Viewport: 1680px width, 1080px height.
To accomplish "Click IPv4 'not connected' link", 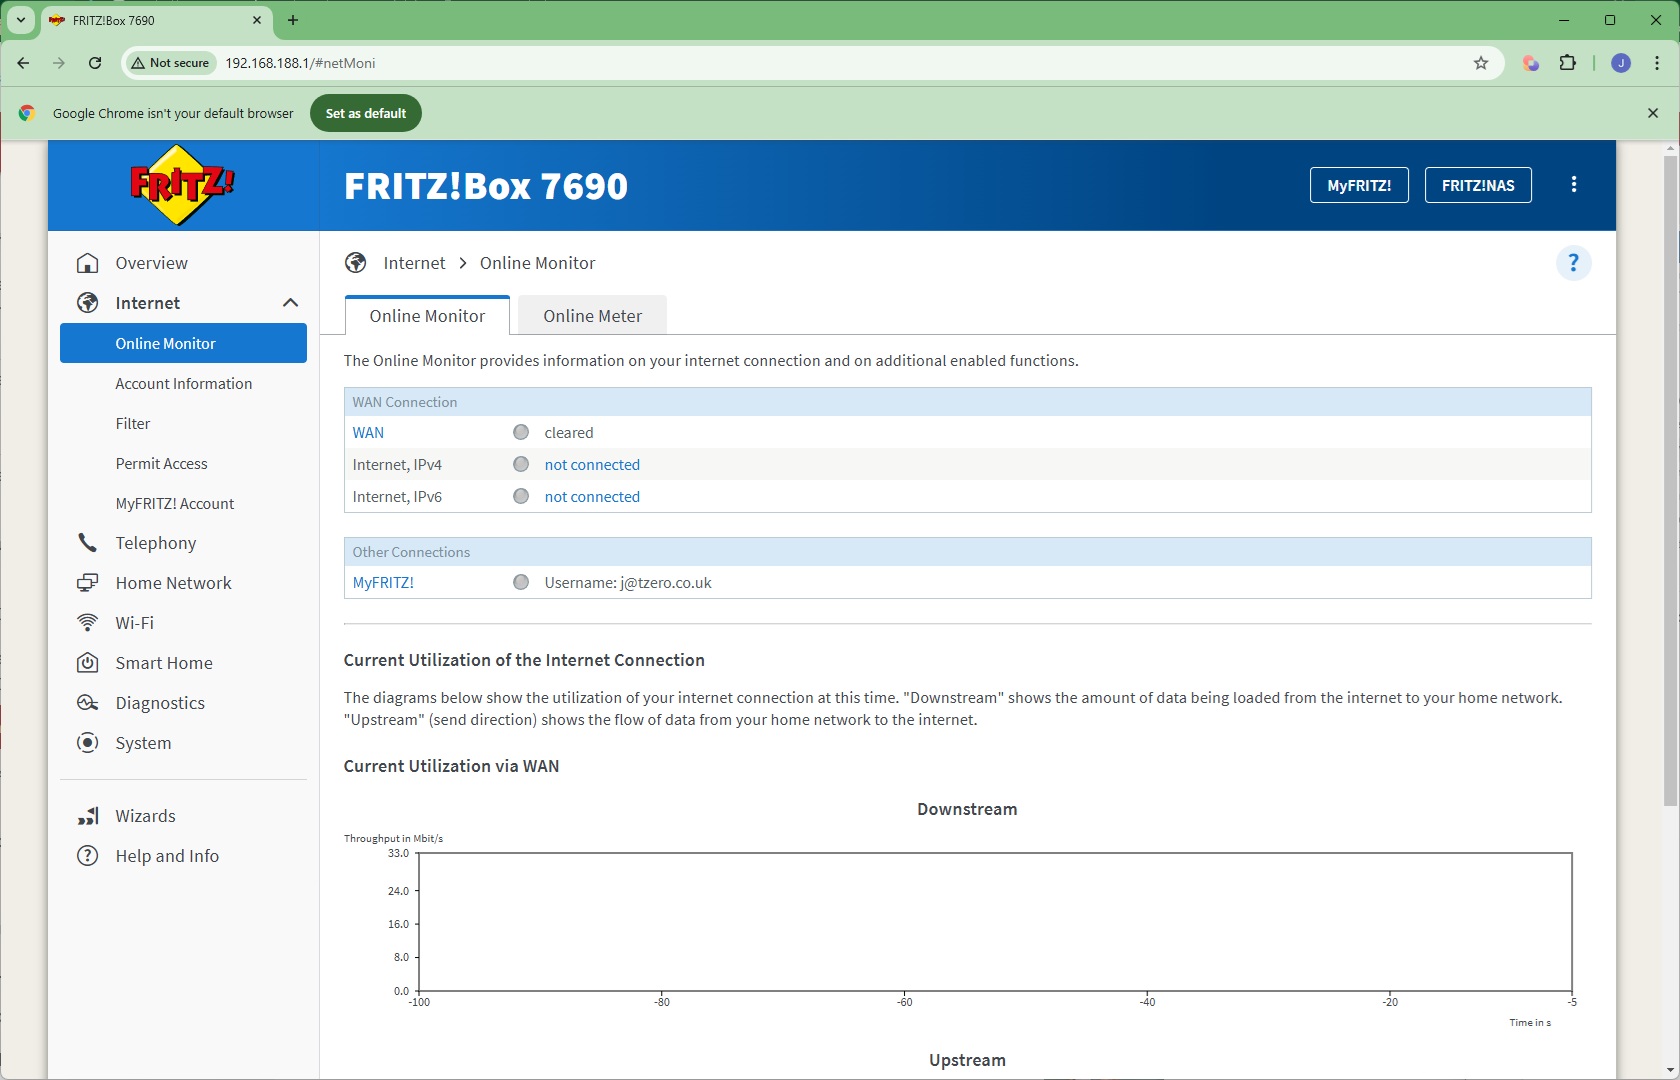I will pos(592,465).
